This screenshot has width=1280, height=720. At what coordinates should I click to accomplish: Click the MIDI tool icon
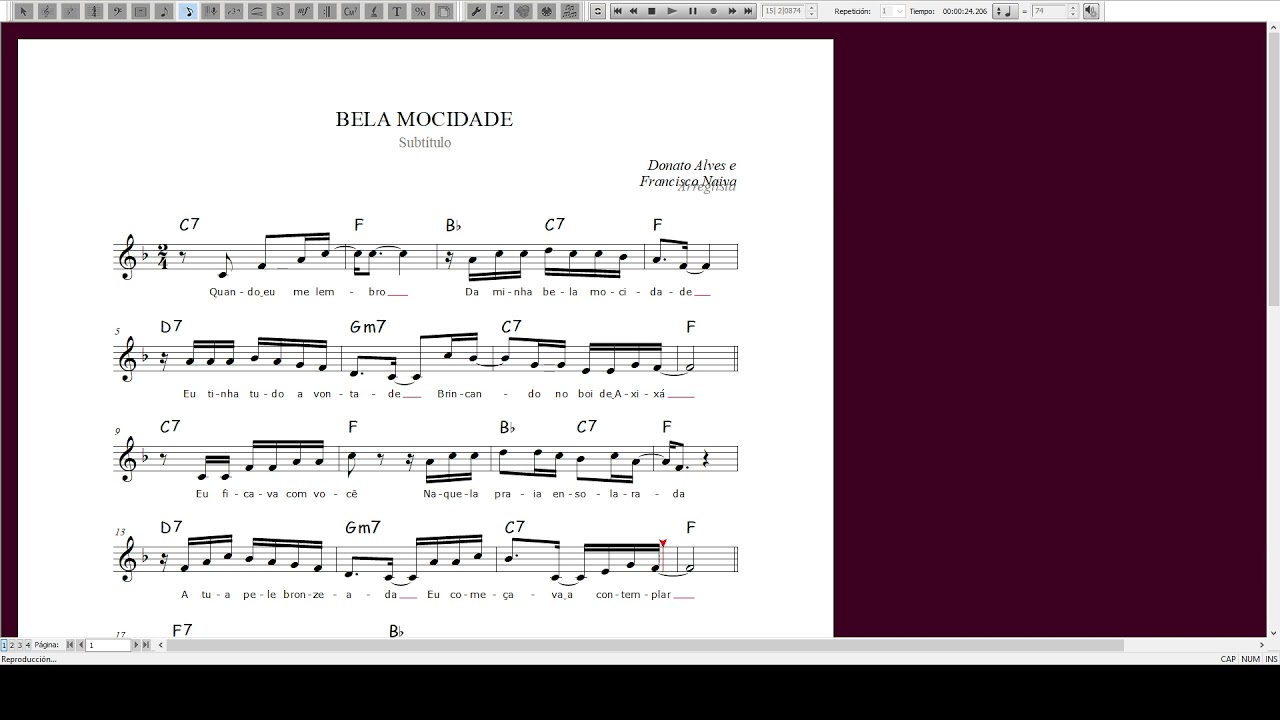(546, 11)
